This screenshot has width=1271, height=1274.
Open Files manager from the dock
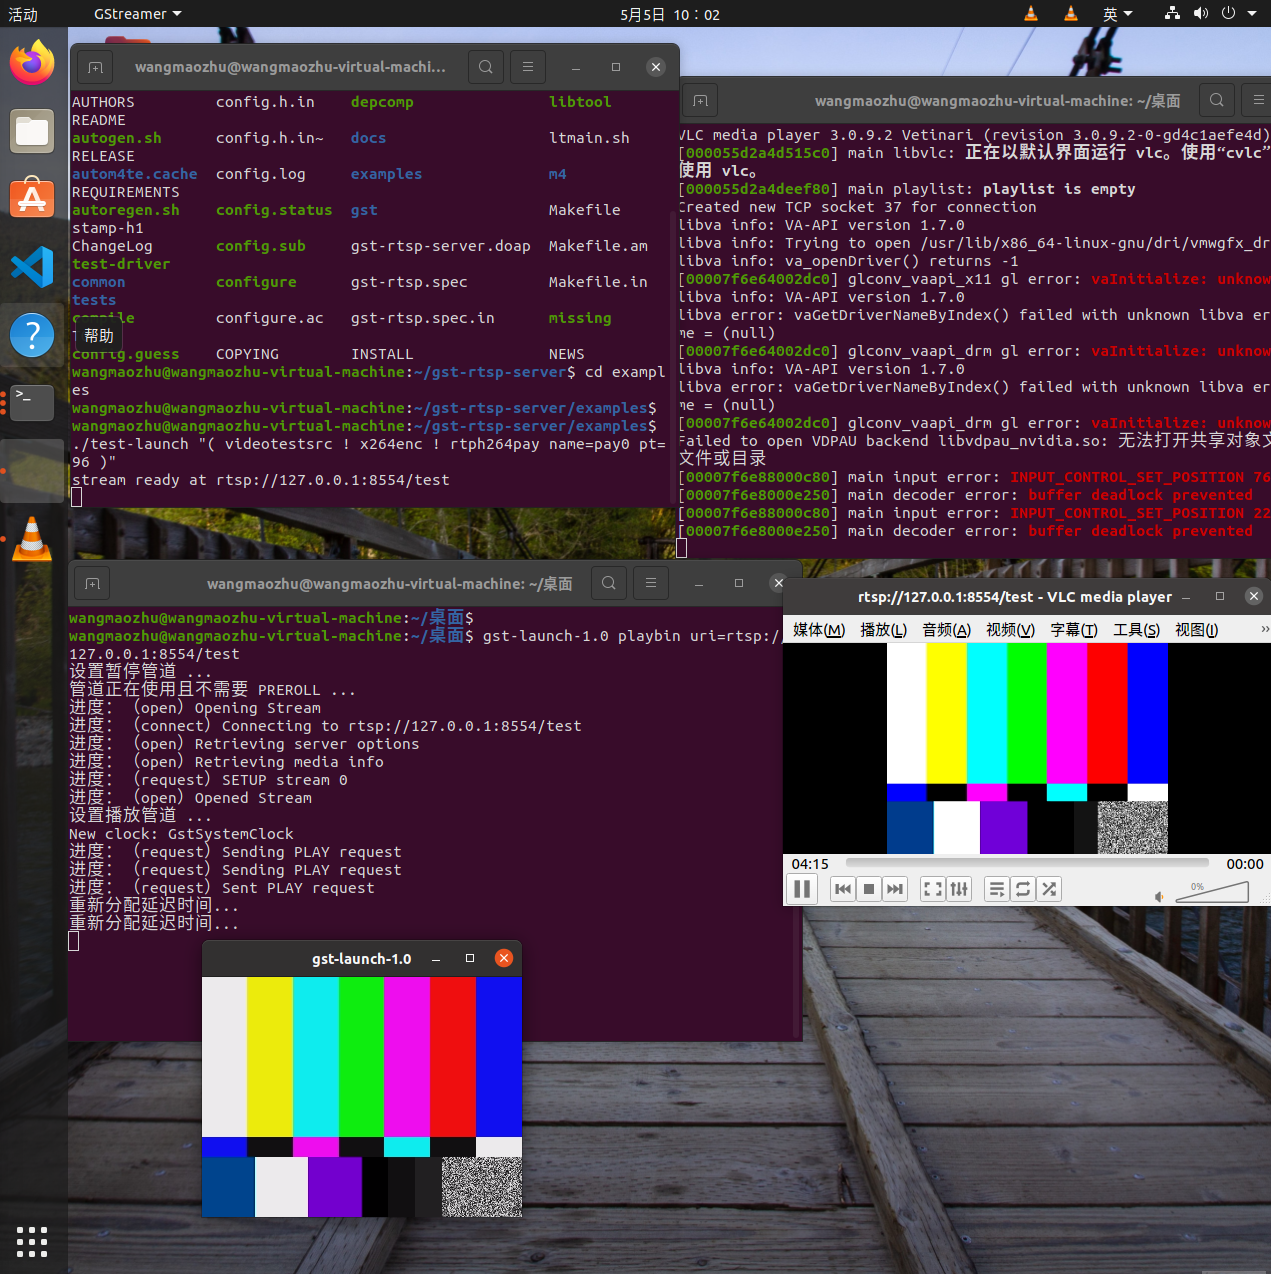32,131
